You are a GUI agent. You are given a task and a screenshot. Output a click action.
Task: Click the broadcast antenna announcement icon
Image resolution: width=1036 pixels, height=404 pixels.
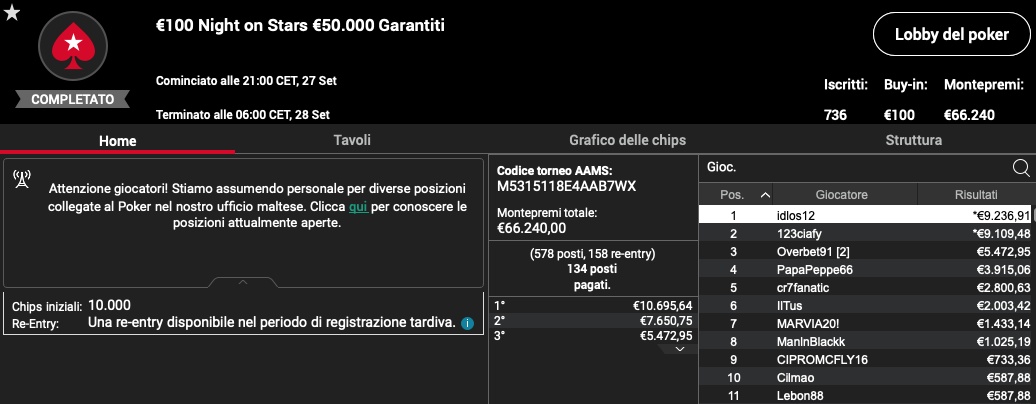tap(22, 179)
